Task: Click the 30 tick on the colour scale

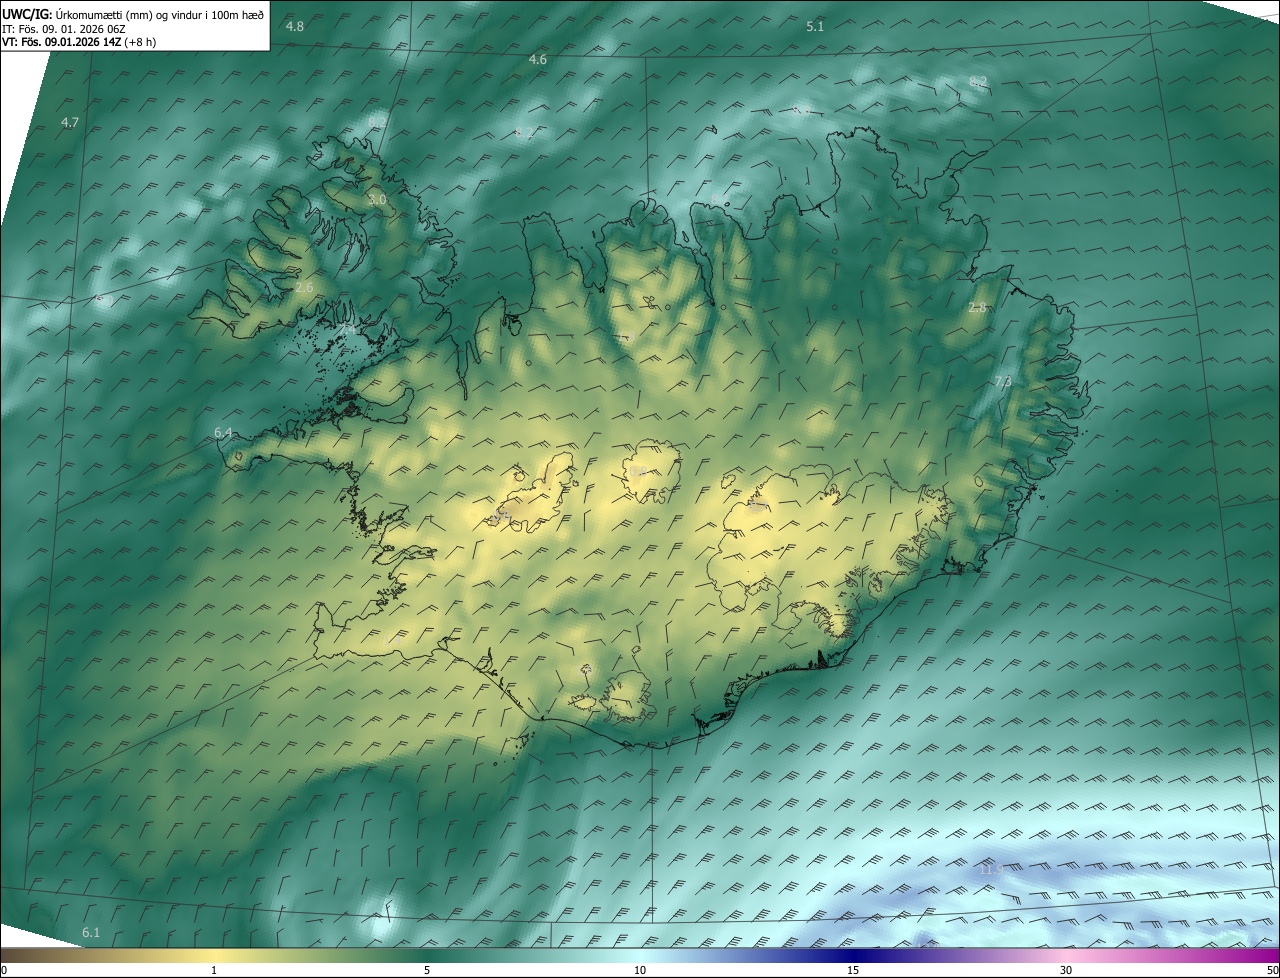Action: pos(1066,971)
